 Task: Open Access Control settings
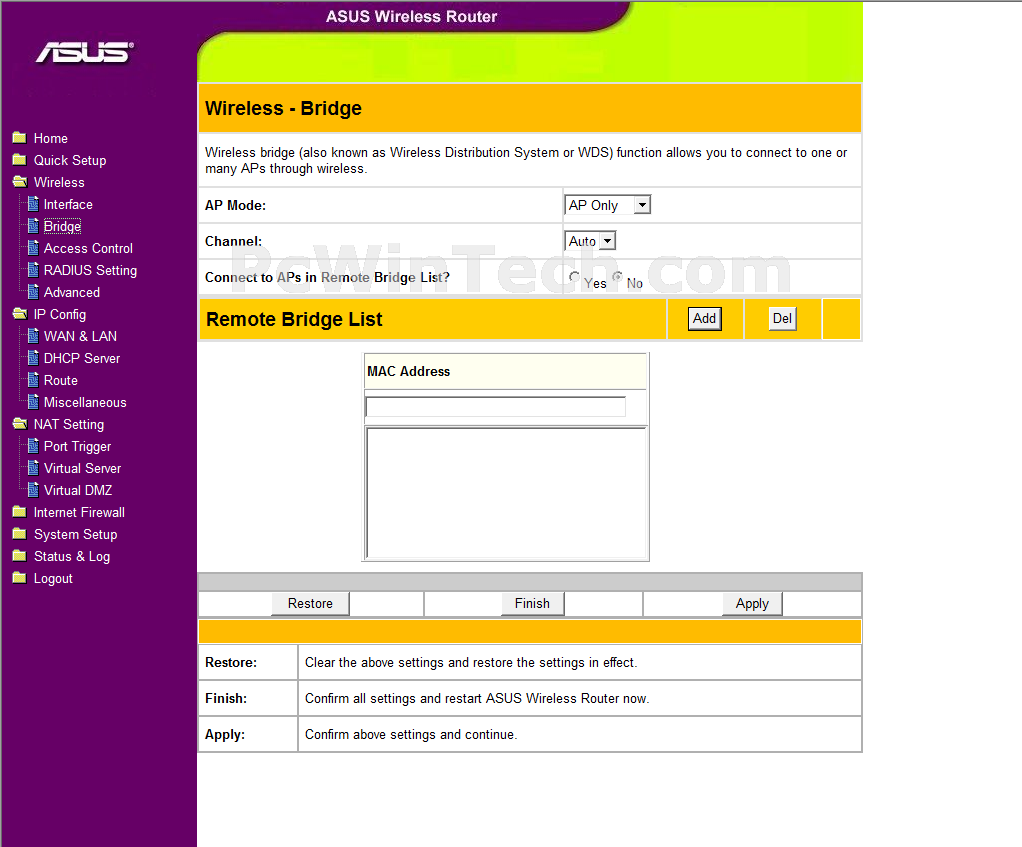[x=88, y=248]
